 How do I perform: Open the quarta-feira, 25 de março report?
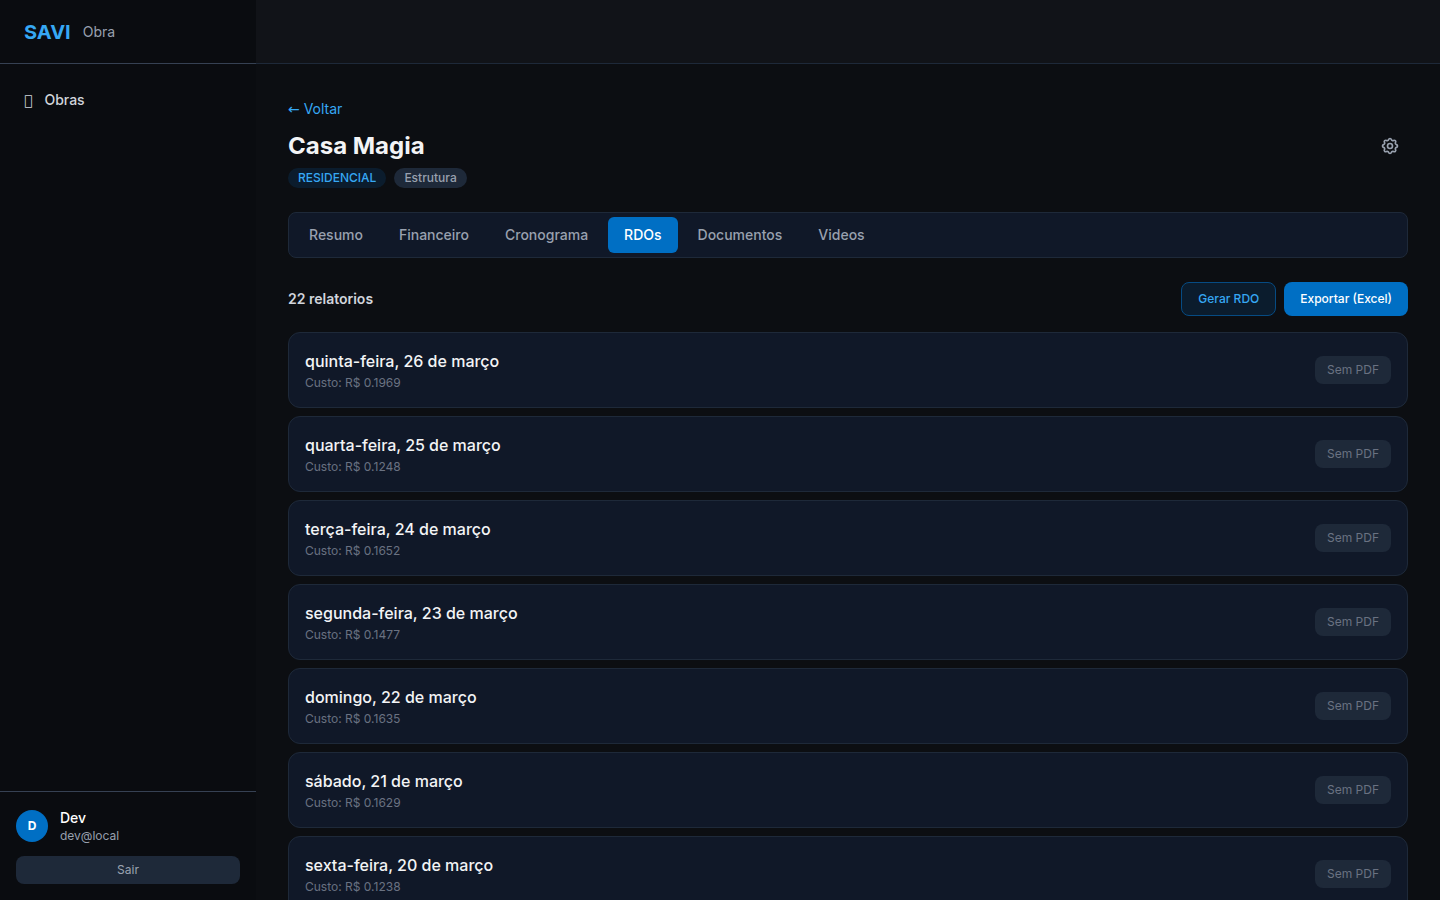pyautogui.click(x=402, y=446)
